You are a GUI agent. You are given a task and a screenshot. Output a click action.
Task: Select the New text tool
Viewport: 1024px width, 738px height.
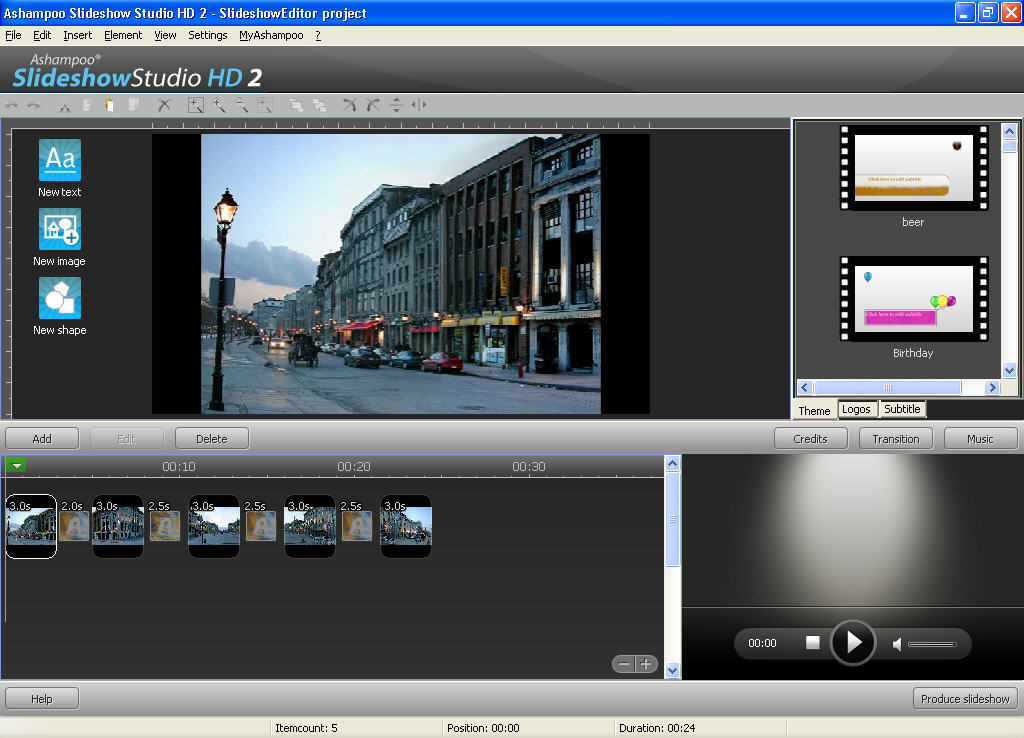[59, 160]
